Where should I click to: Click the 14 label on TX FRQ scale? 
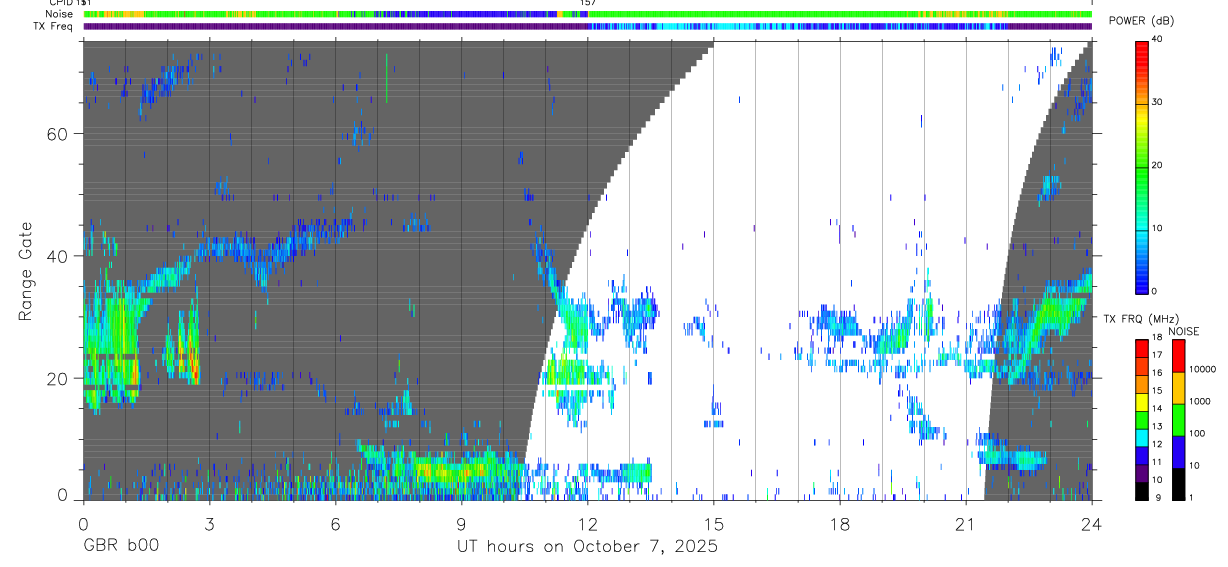(1157, 408)
